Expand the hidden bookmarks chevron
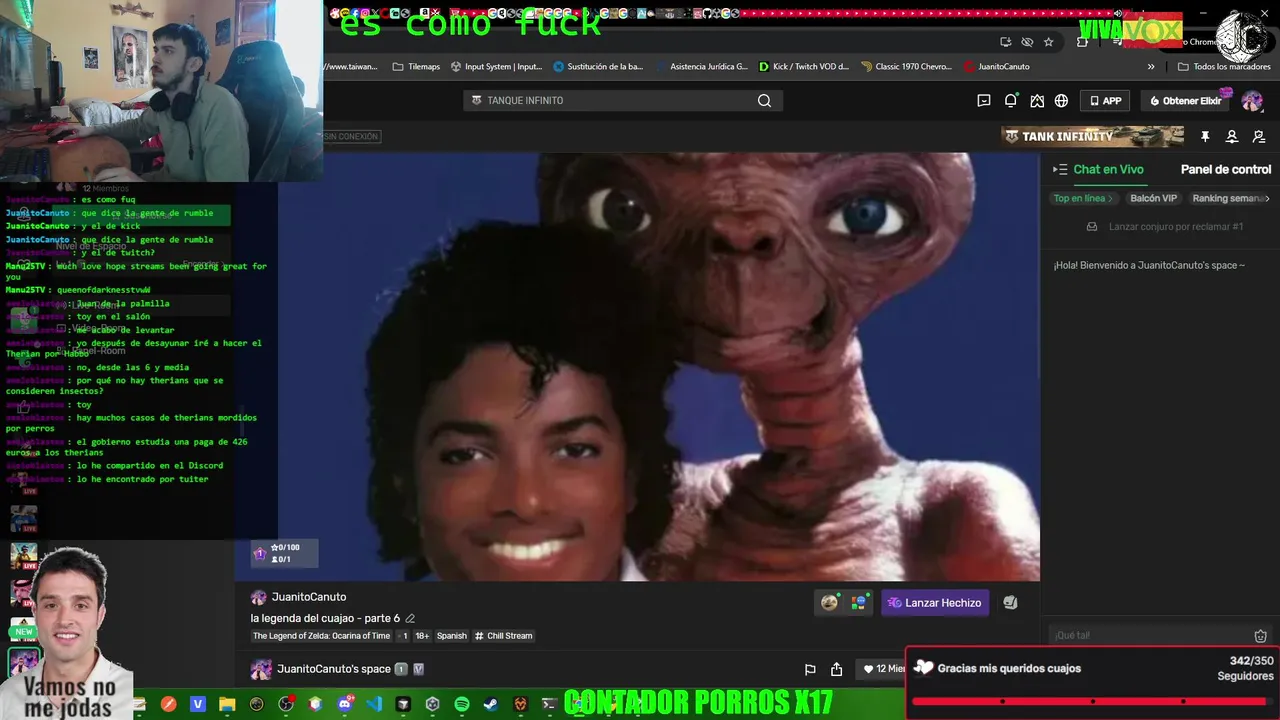 point(1151,67)
